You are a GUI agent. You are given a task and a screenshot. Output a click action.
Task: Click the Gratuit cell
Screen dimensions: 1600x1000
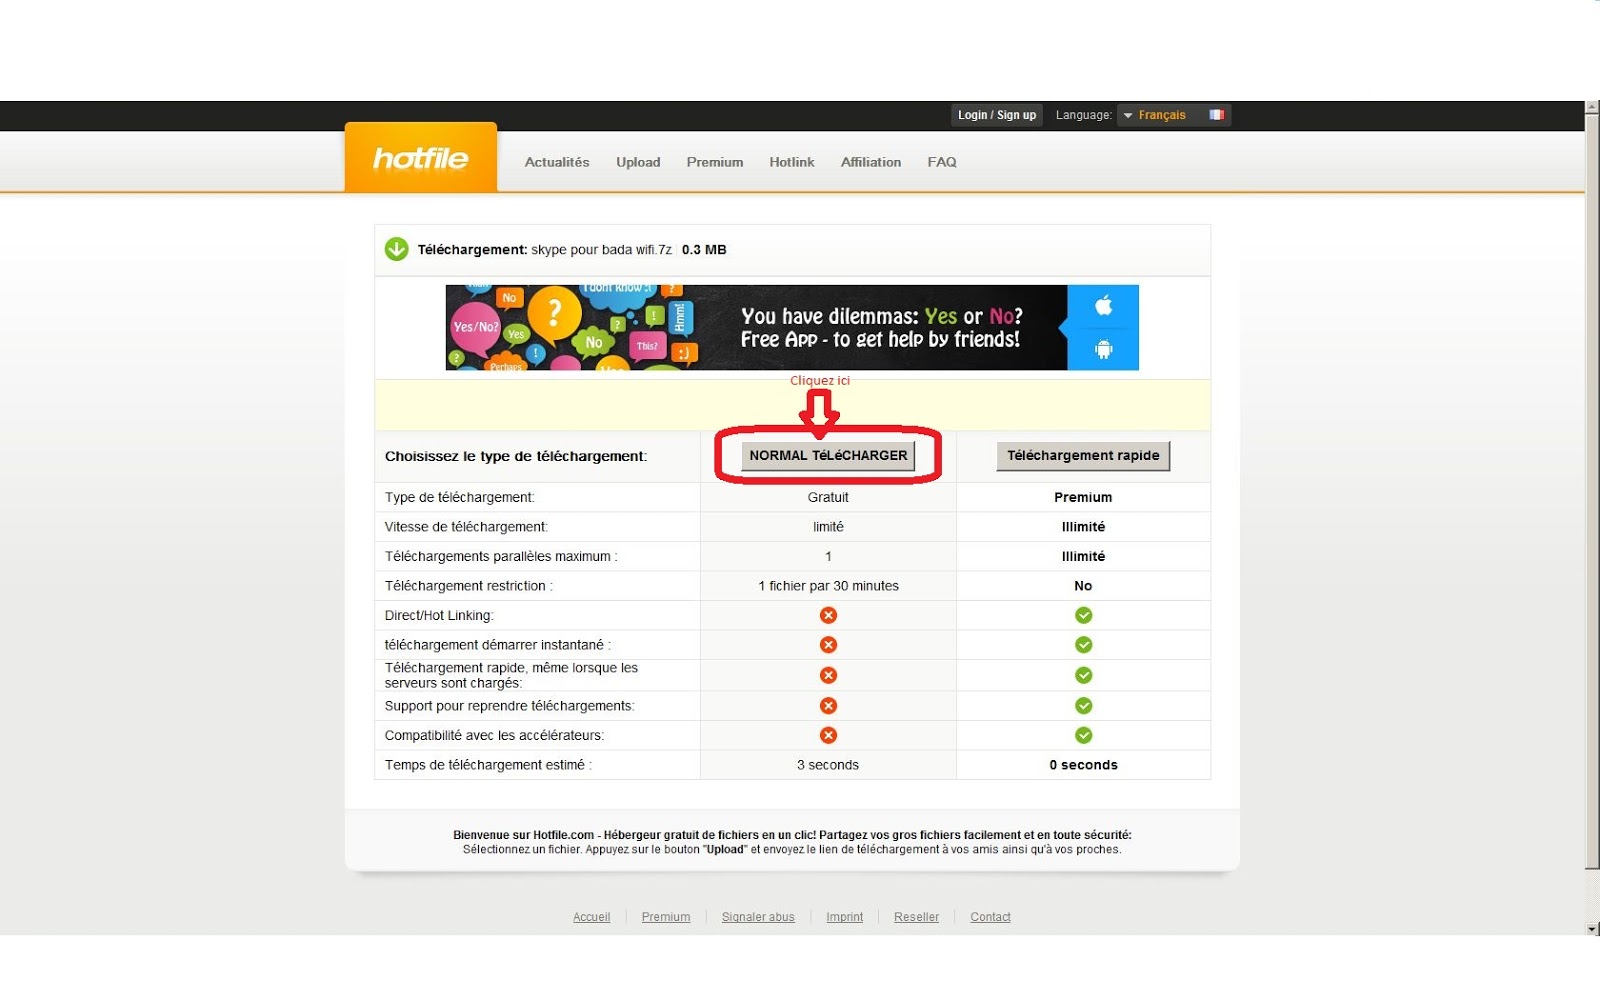point(828,497)
